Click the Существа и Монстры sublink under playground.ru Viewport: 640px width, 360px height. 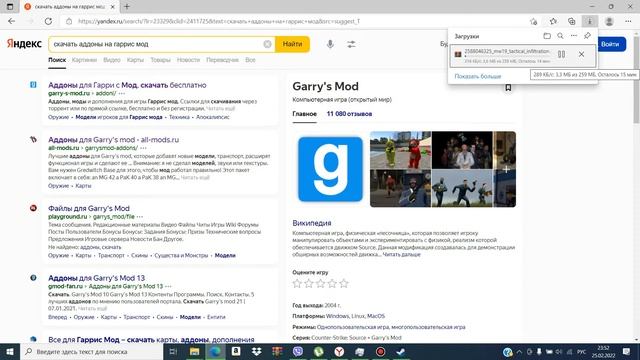[181, 256]
